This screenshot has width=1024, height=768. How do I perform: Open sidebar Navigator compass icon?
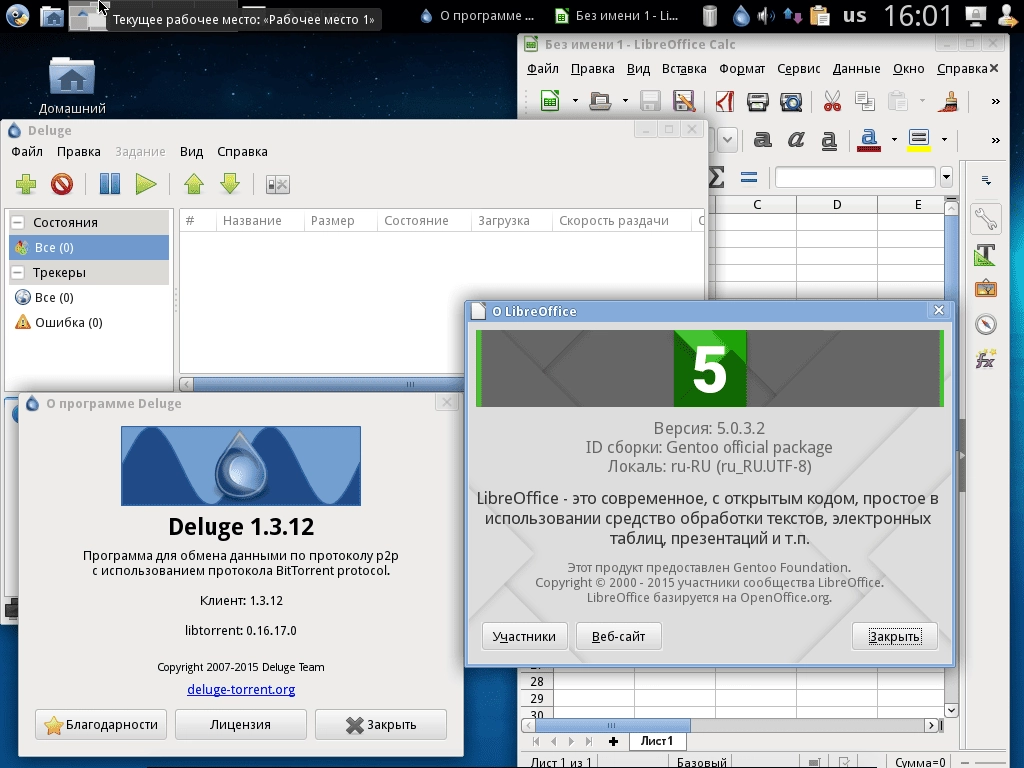(x=985, y=324)
